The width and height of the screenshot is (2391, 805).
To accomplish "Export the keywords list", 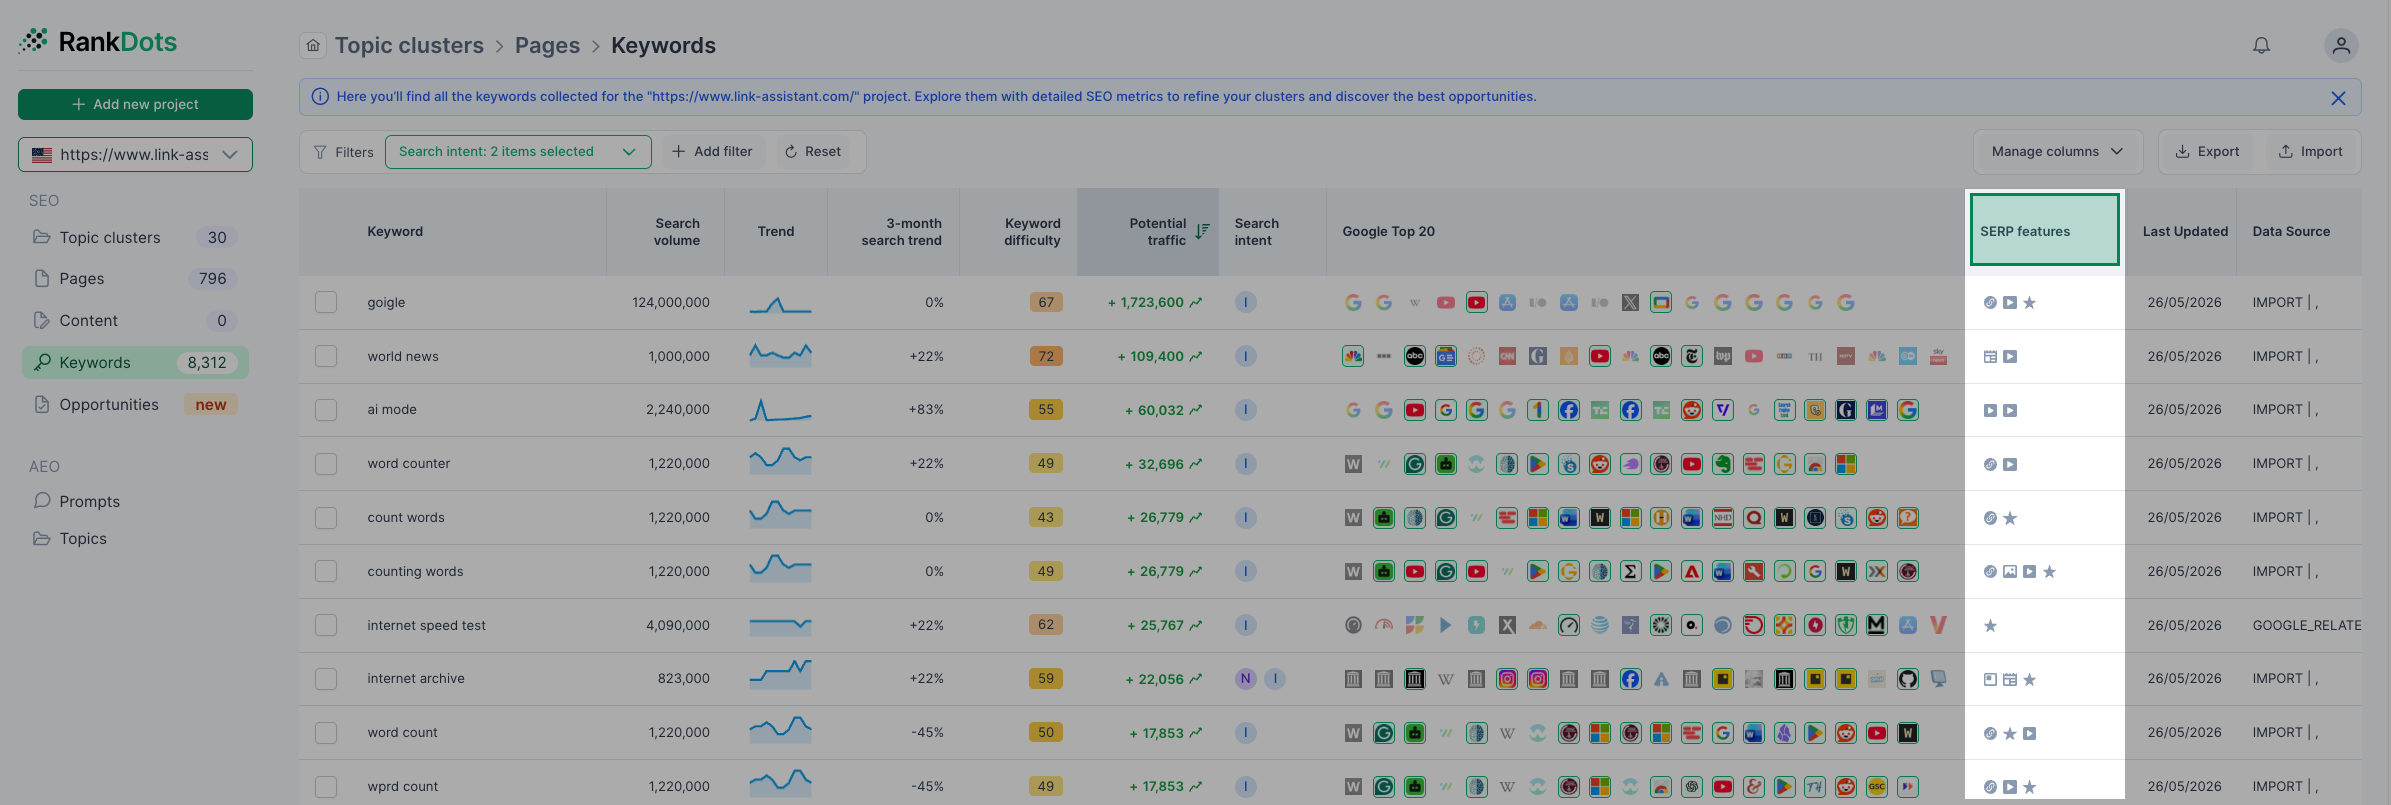I will pyautogui.click(x=2207, y=152).
